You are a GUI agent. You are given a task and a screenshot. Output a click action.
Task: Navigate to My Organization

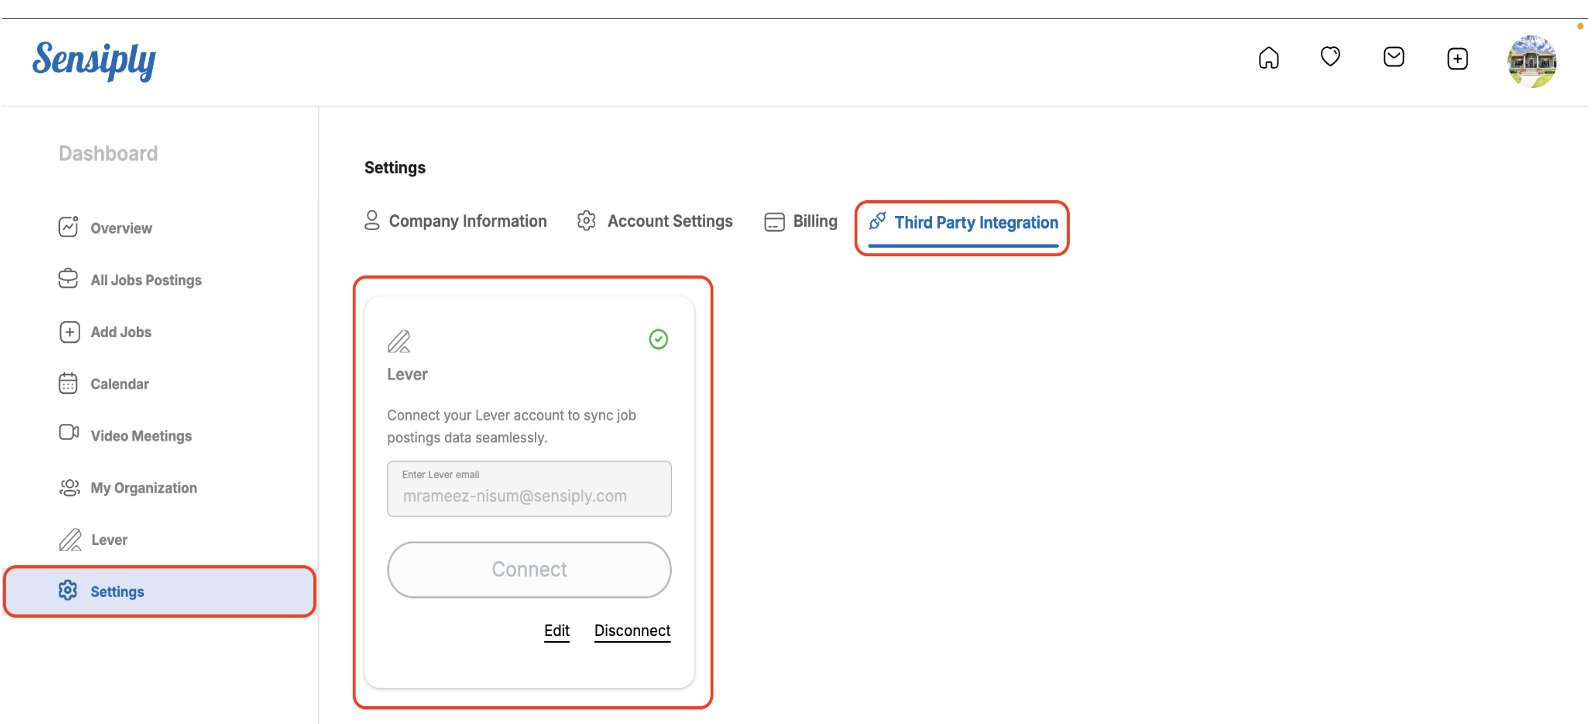coord(143,488)
